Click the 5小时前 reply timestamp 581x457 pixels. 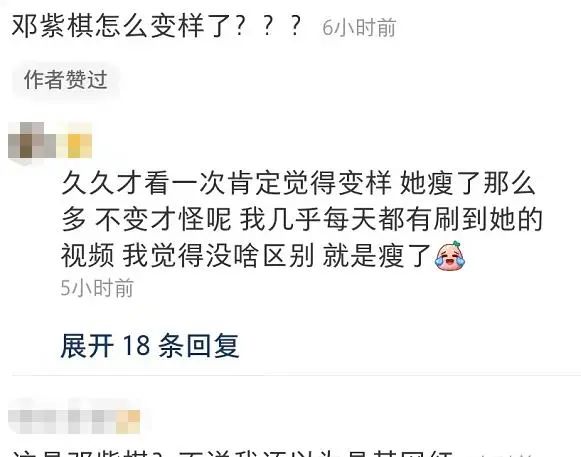point(97,288)
